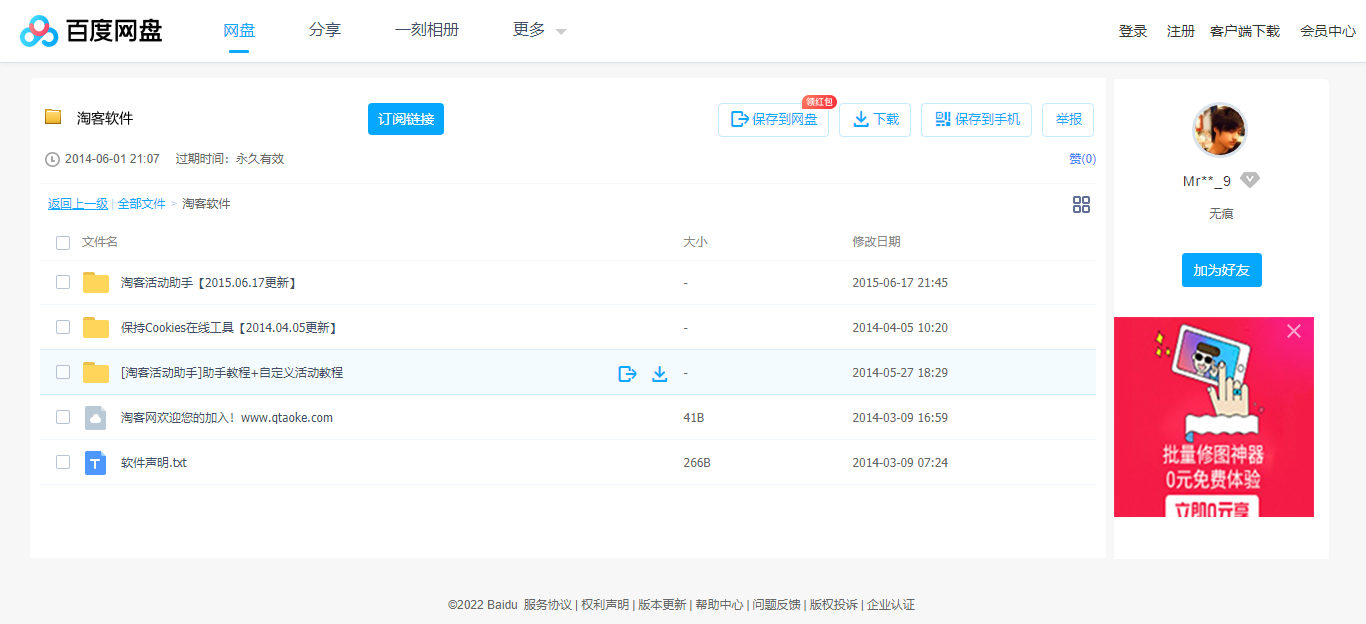Close the advertisement banner
1366x624 pixels.
click(1293, 331)
